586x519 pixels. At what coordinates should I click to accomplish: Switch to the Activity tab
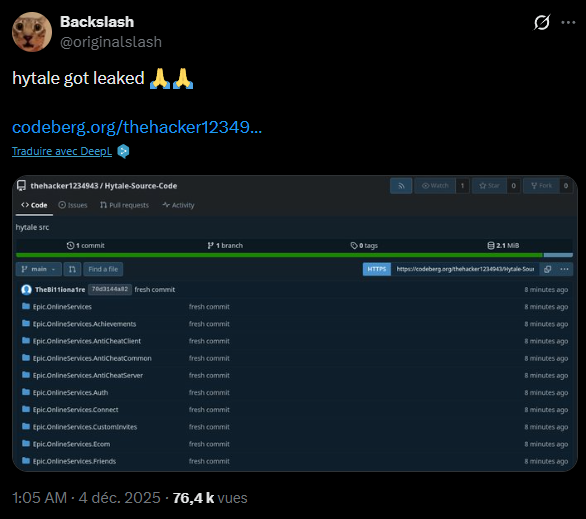[178, 205]
